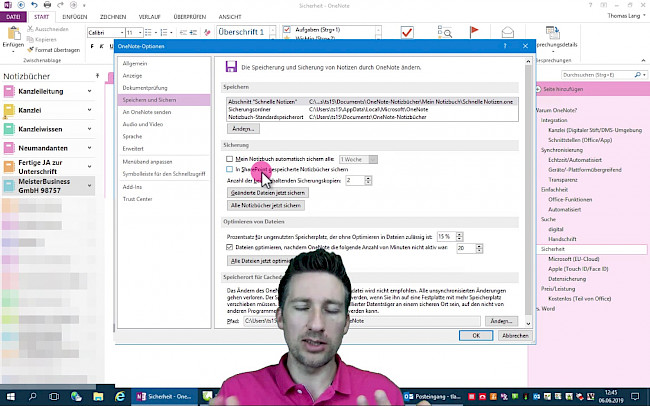Open Task View on the taskbar
Viewport: 650px width, 406px height.
[54, 396]
